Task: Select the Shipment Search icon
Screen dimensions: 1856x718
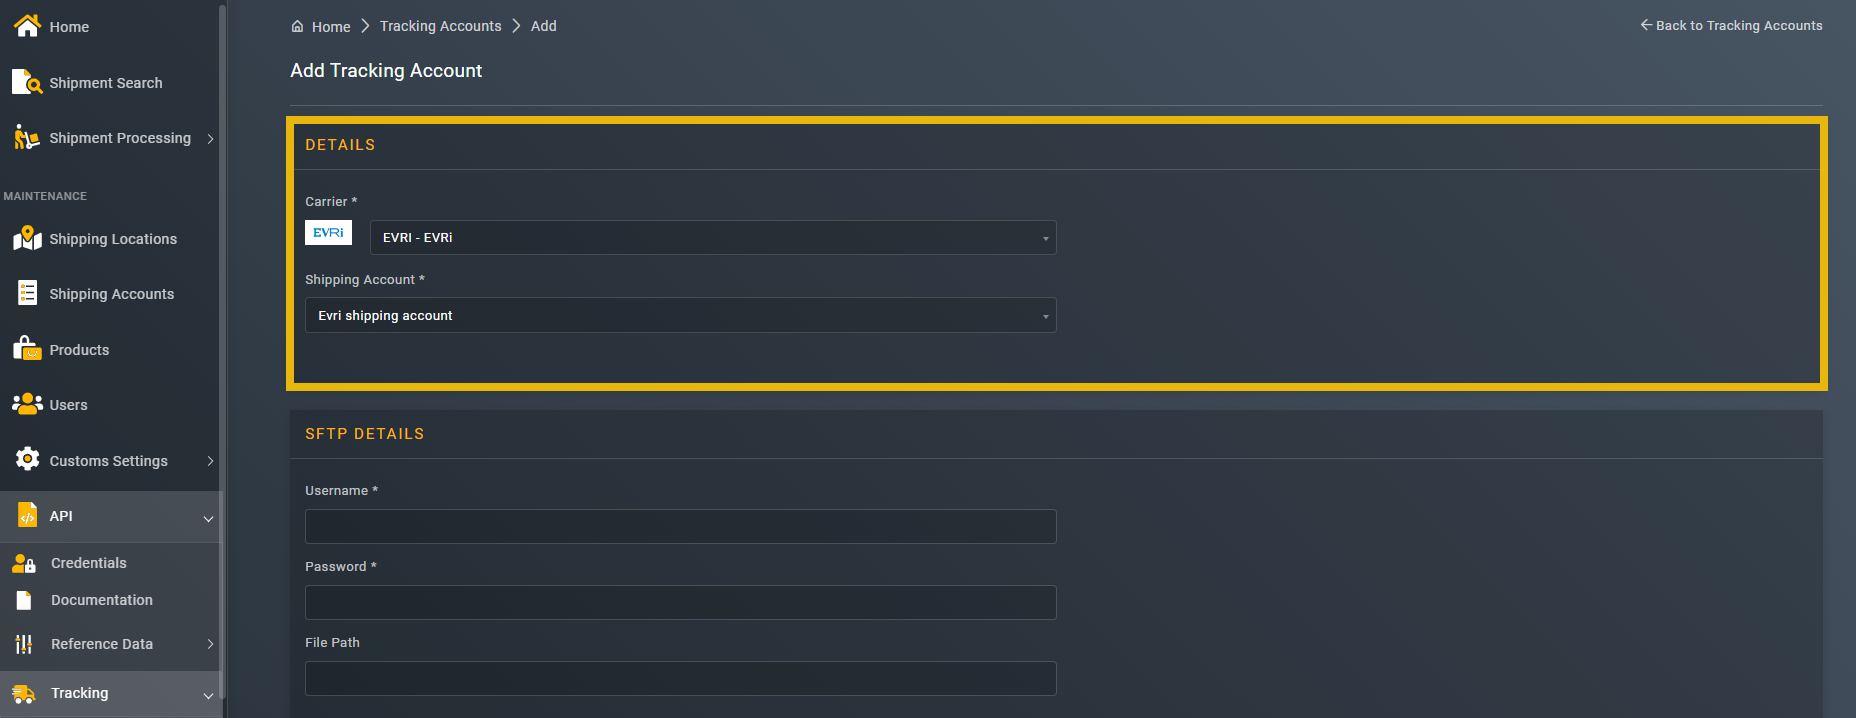Action: click(25, 82)
